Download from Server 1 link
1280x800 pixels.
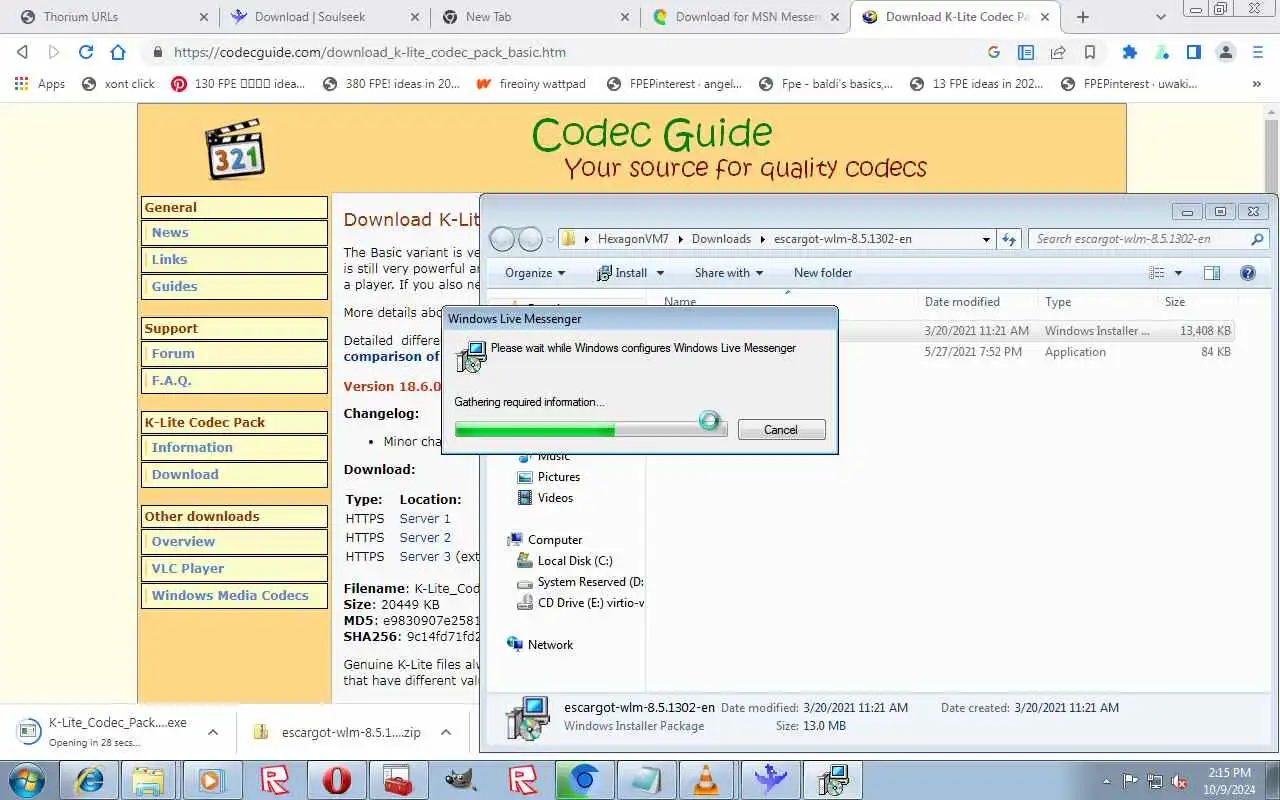click(425, 519)
